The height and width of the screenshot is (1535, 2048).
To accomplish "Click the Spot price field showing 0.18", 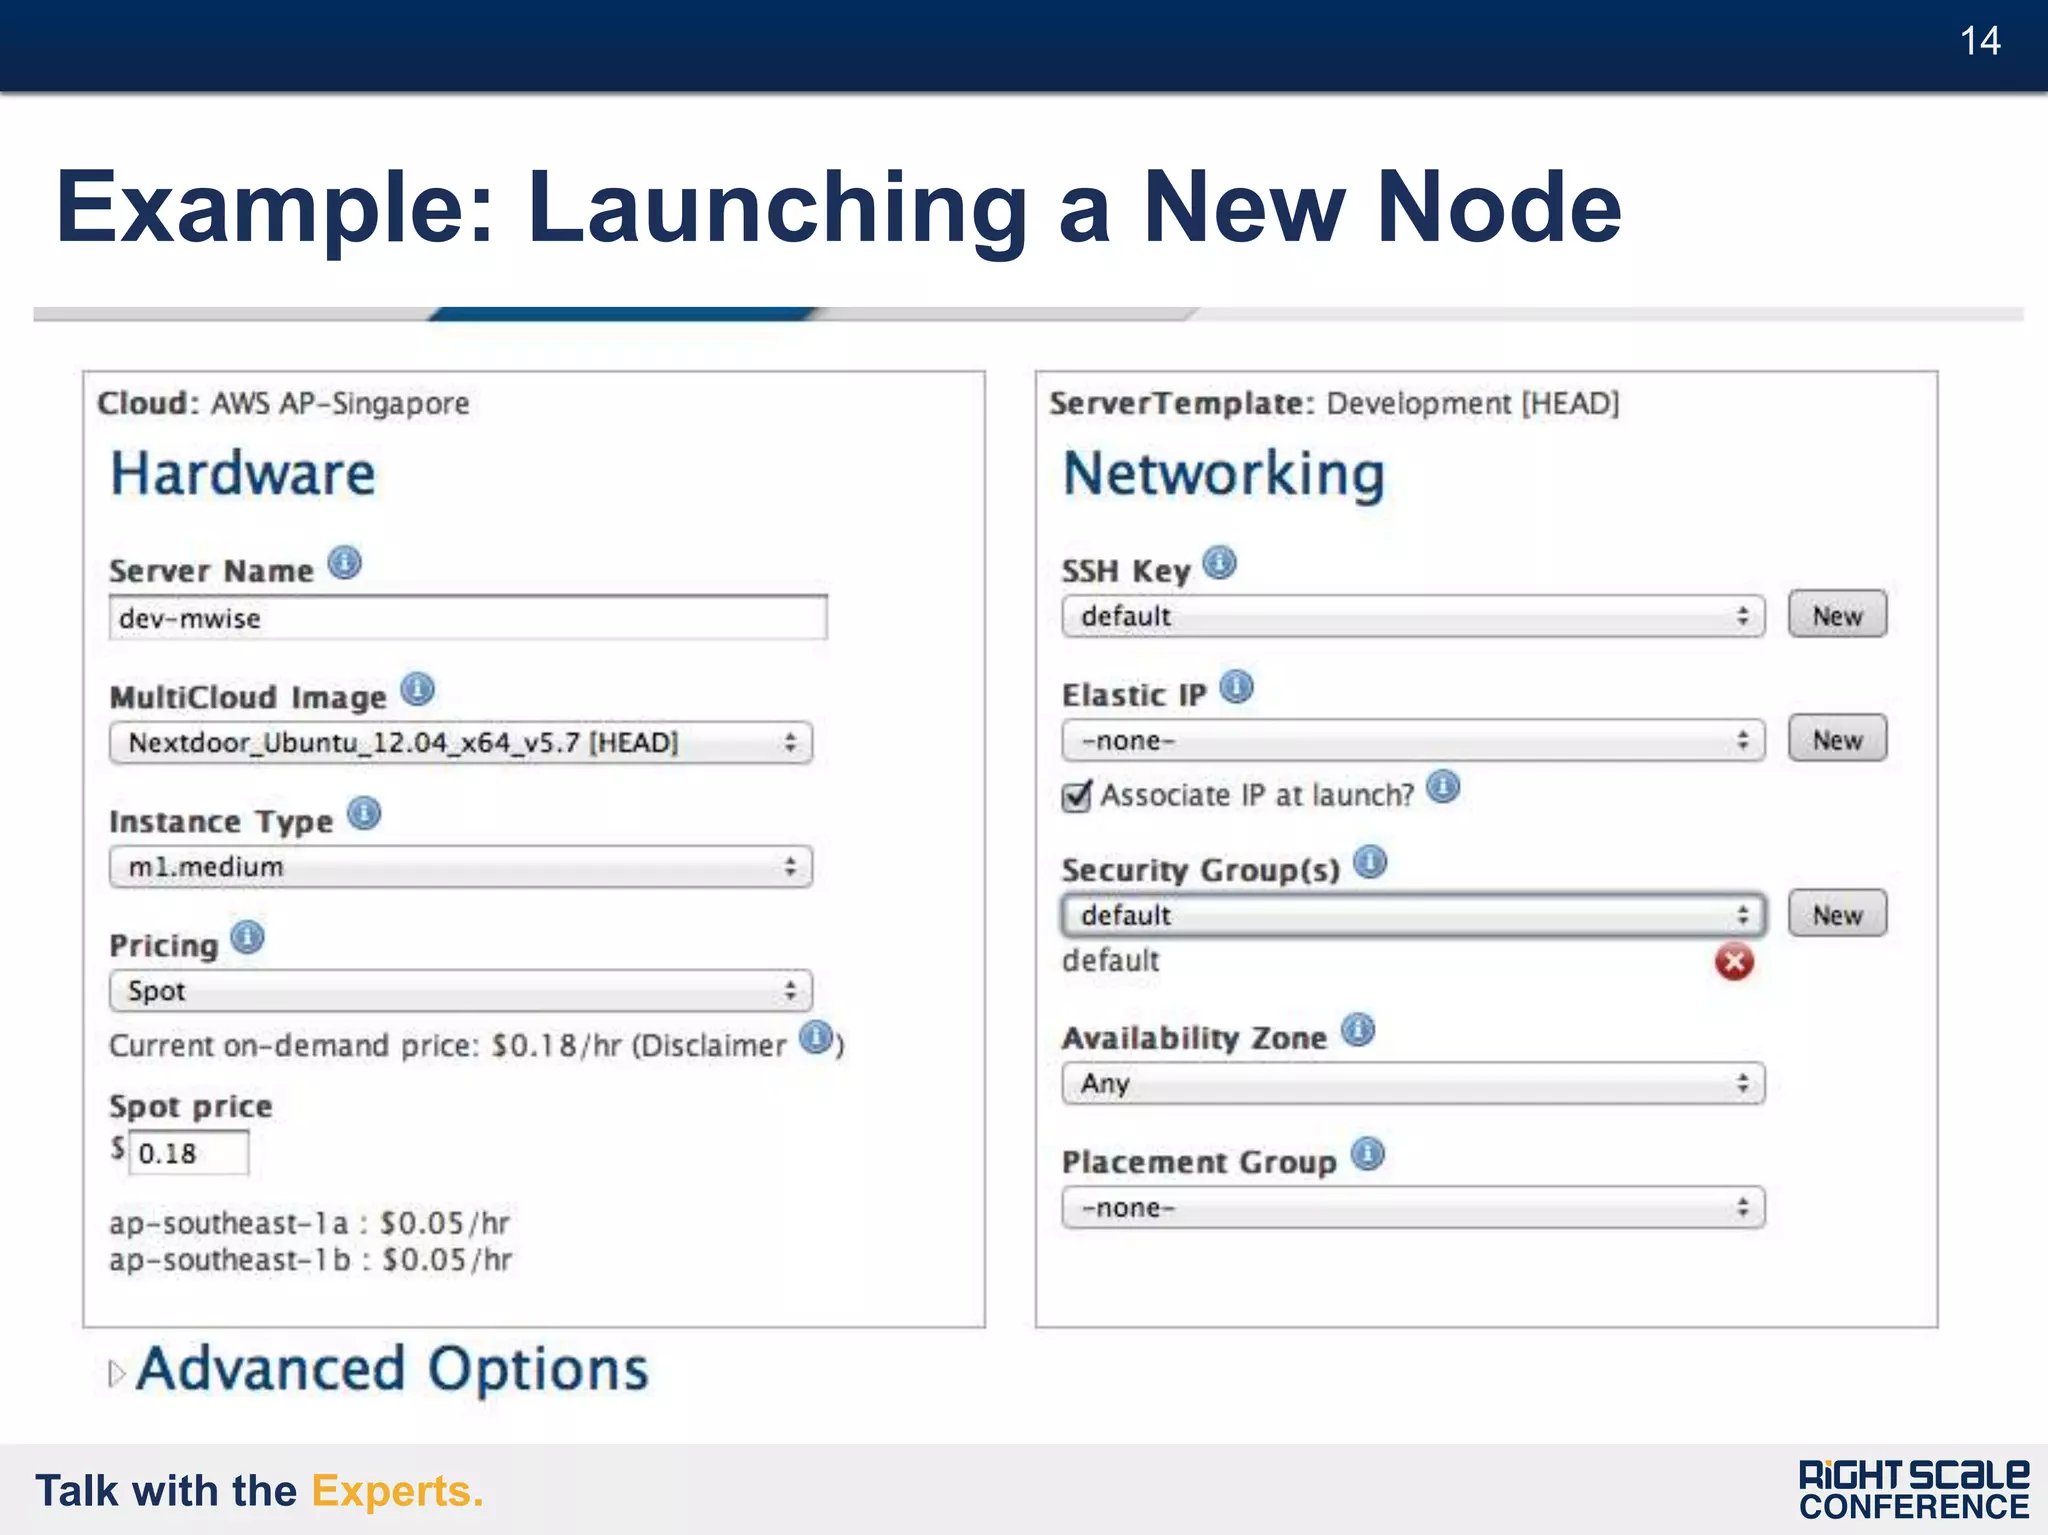I will [x=189, y=1153].
